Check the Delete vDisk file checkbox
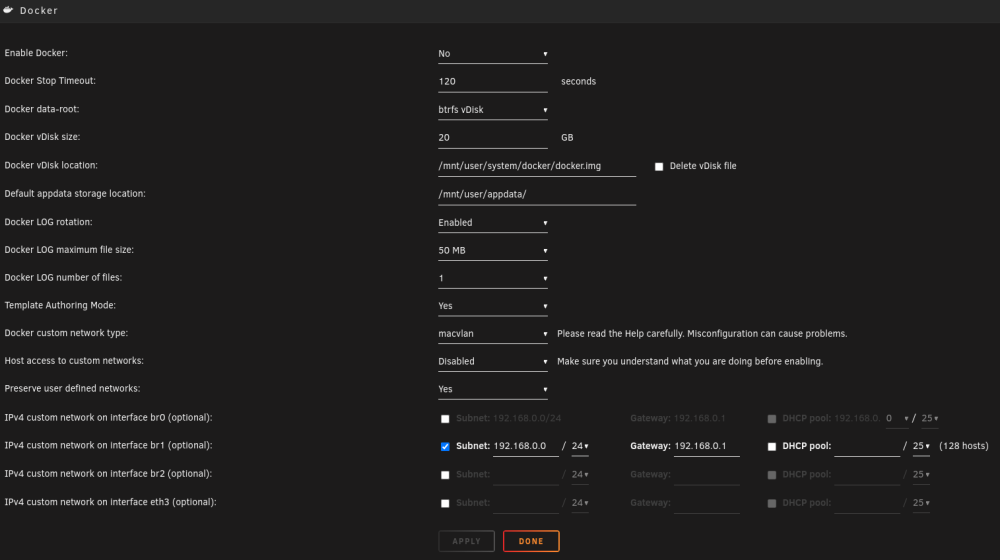 click(659, 166)
